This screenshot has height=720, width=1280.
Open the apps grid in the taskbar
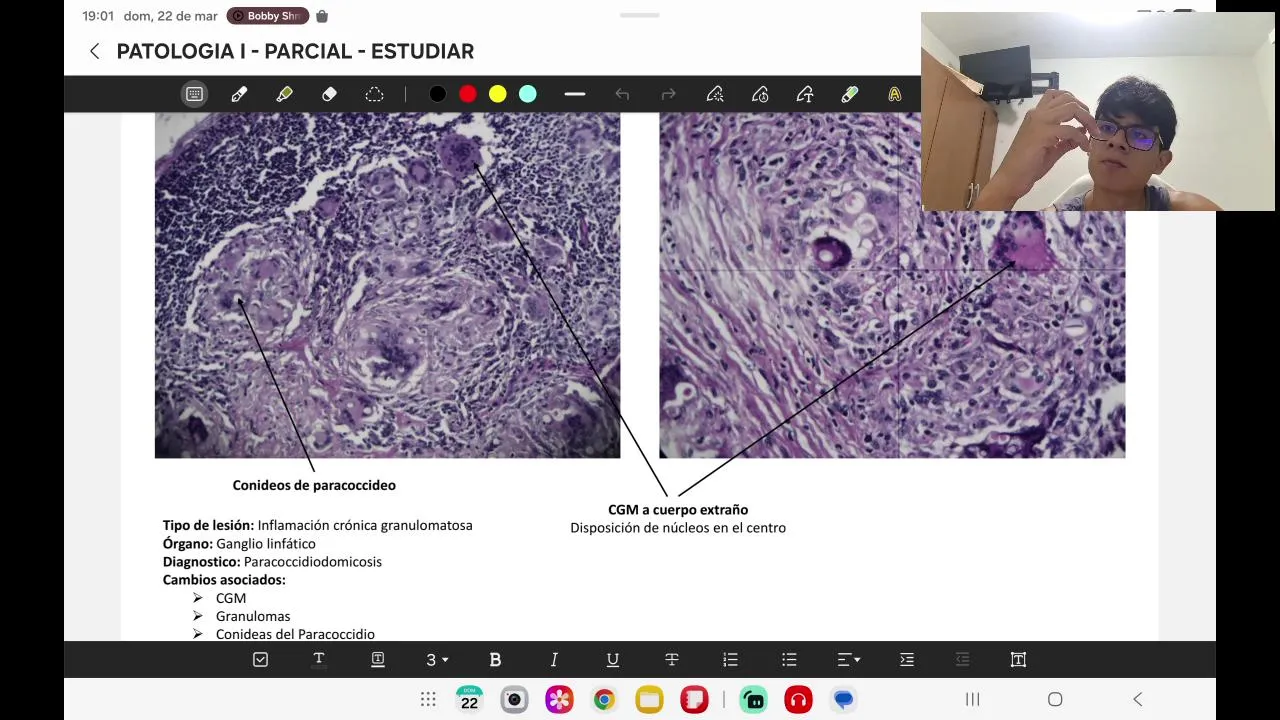click(428, 699)
